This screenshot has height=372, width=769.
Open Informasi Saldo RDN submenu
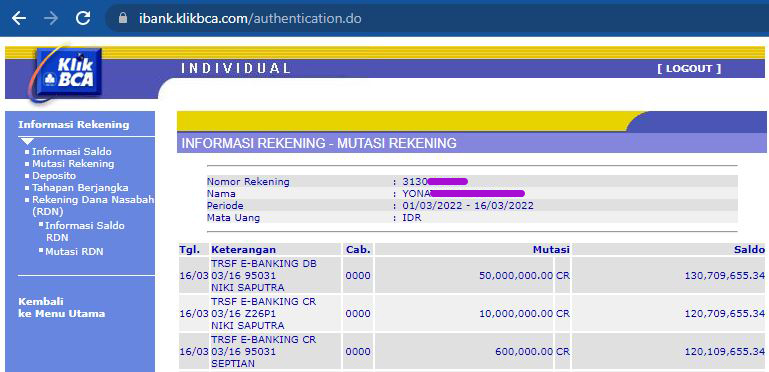click(84, 231)
